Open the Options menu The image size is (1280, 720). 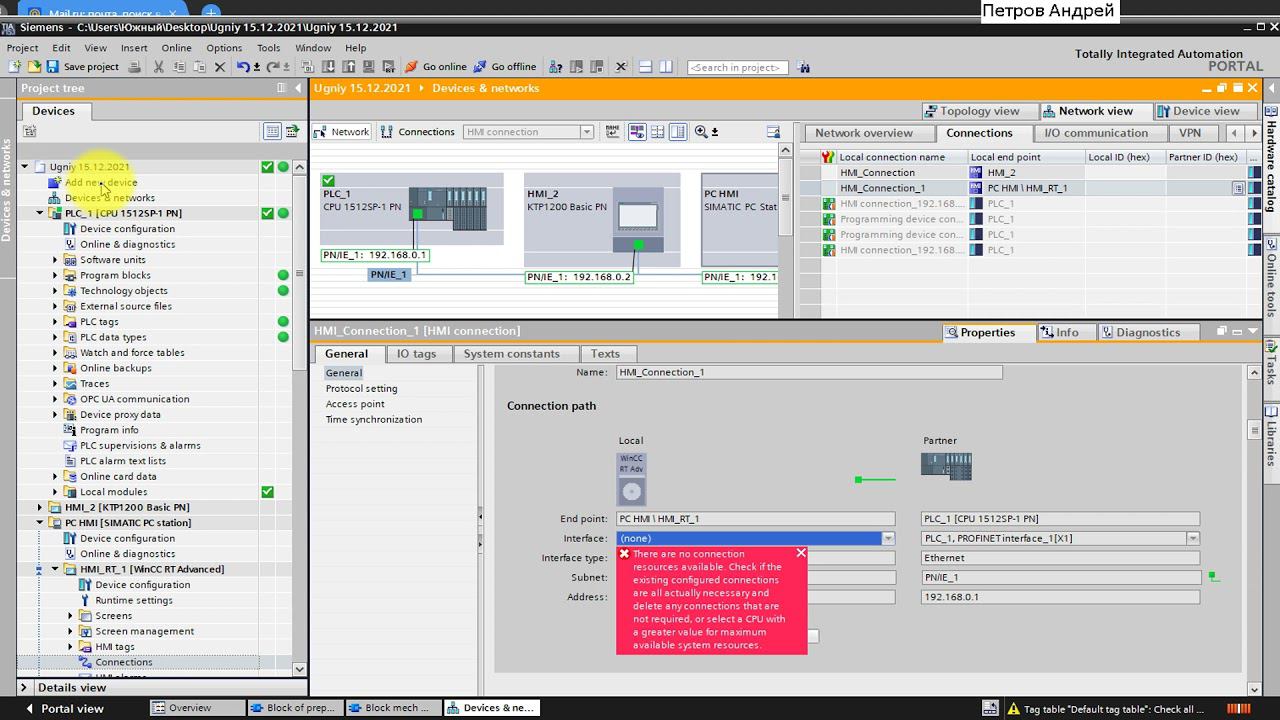224,47
